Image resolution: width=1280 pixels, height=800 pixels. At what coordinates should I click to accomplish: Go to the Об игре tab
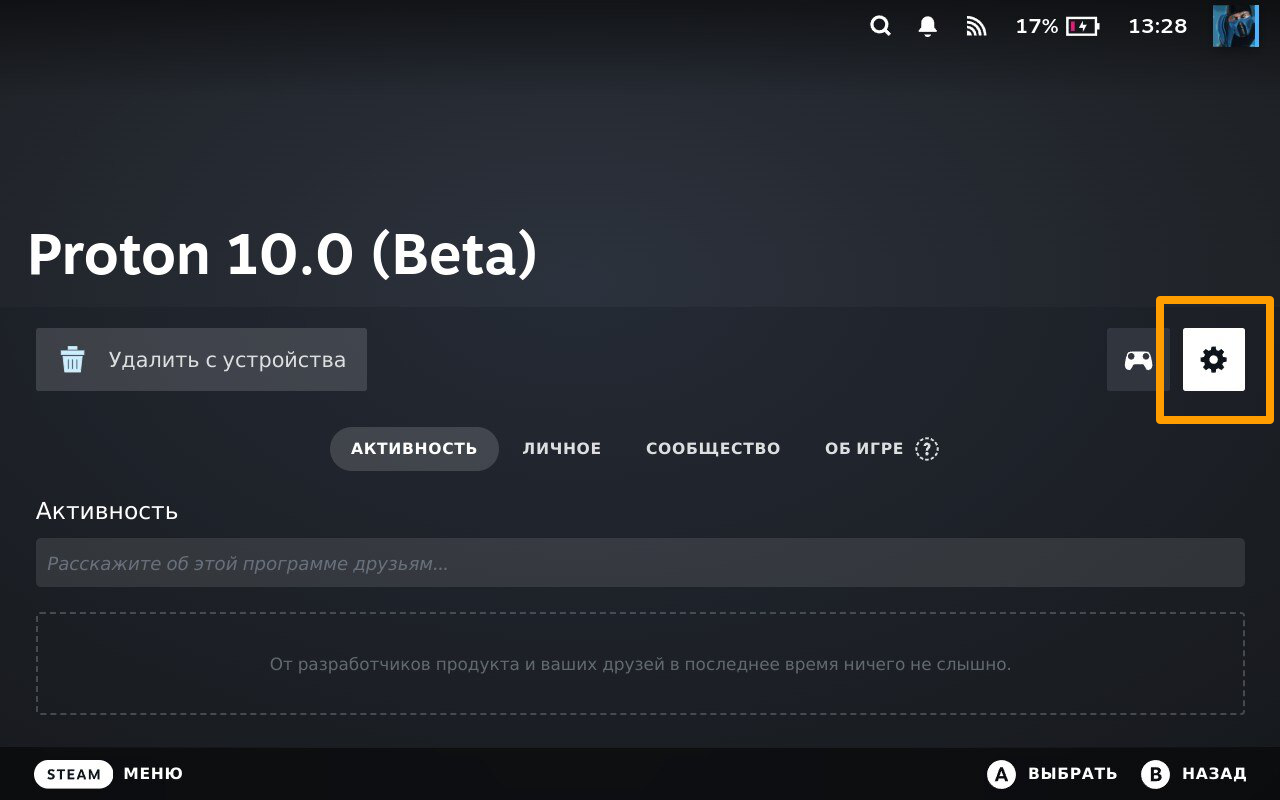(x=864, y=449)
